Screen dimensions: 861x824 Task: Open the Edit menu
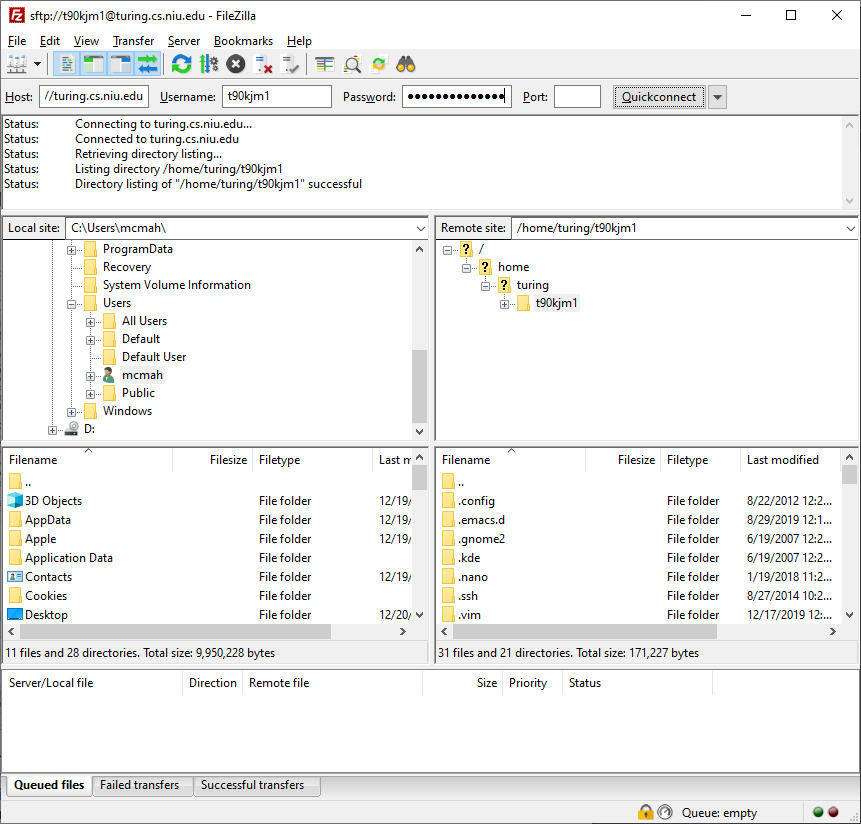tap(49, 41)
